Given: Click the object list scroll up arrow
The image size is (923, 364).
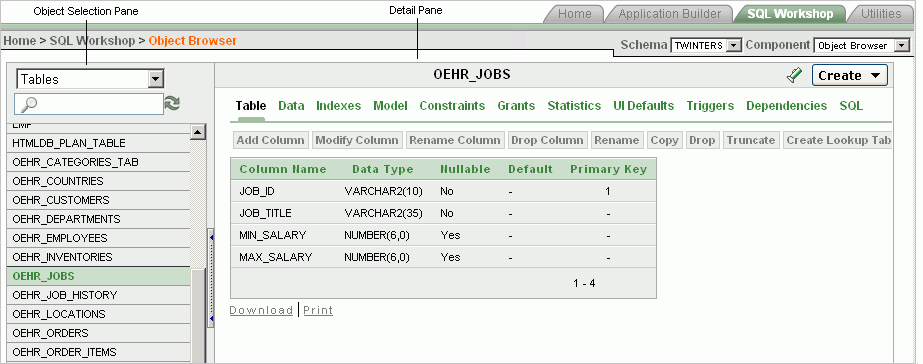Looking at the screenshot, I should tap(198, 132).
